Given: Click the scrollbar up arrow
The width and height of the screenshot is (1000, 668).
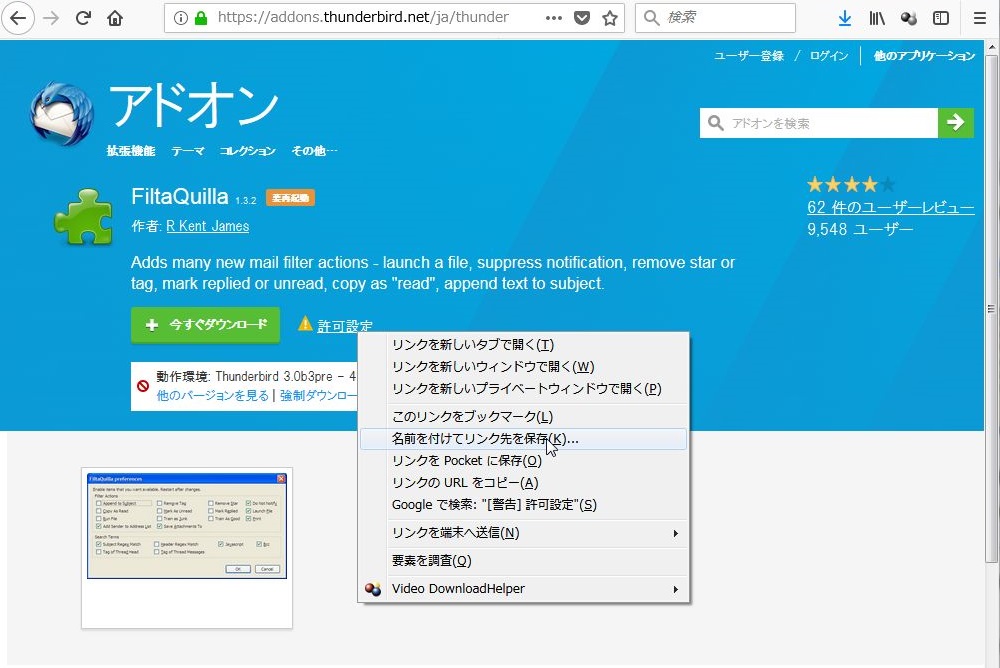Looking at the screenshot, I should (x=991, y=47).
